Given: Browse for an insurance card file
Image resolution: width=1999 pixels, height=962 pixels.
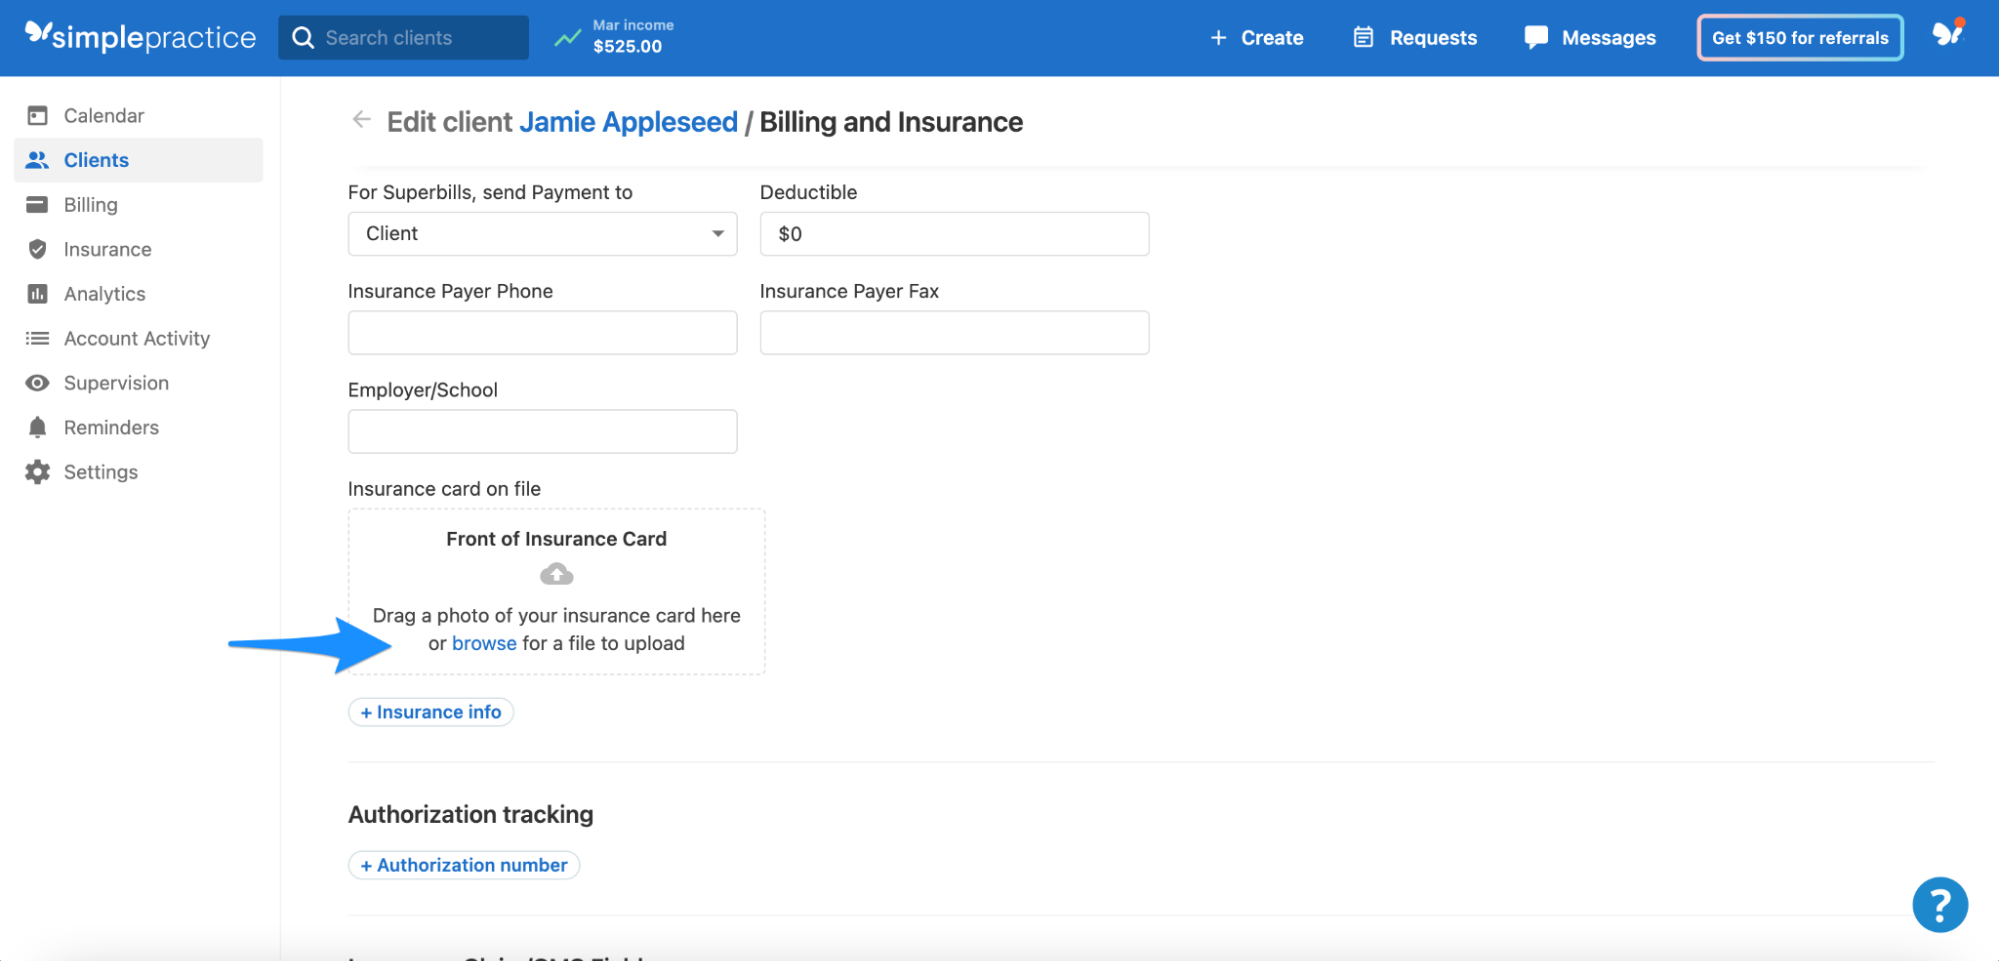Looking at the screenshot, I should (484, 643).
